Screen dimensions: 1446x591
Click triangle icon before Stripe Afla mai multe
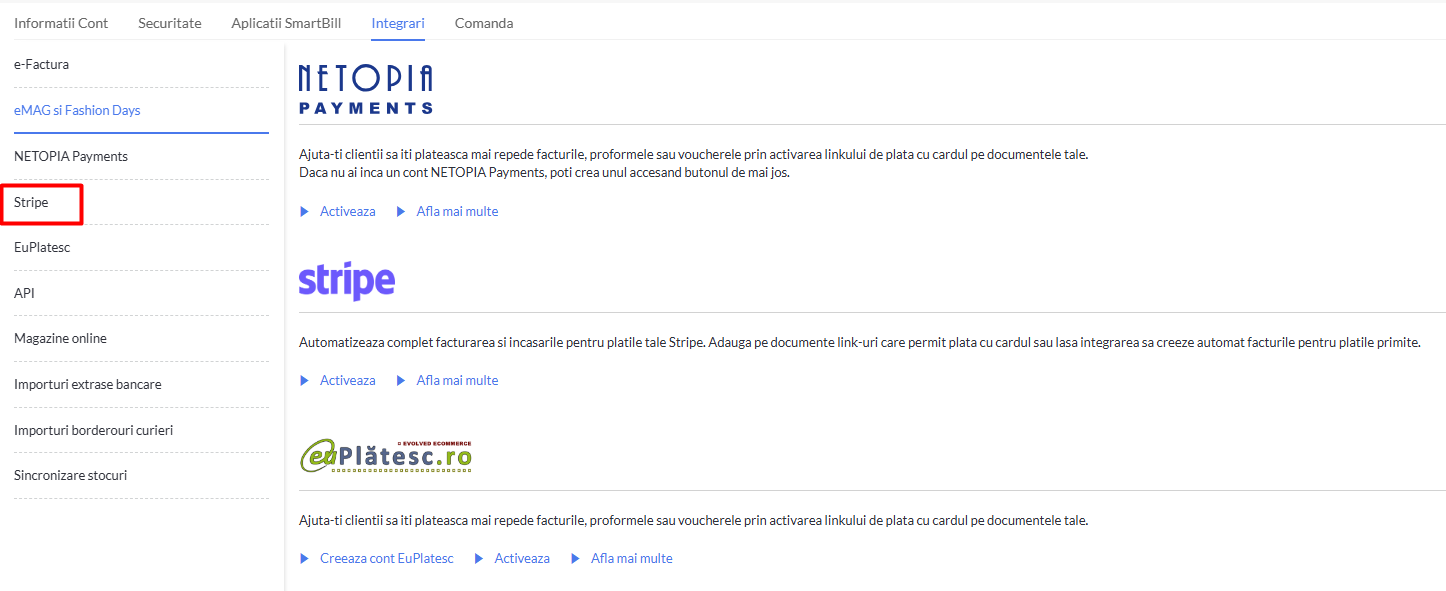[x=402, y=381]
